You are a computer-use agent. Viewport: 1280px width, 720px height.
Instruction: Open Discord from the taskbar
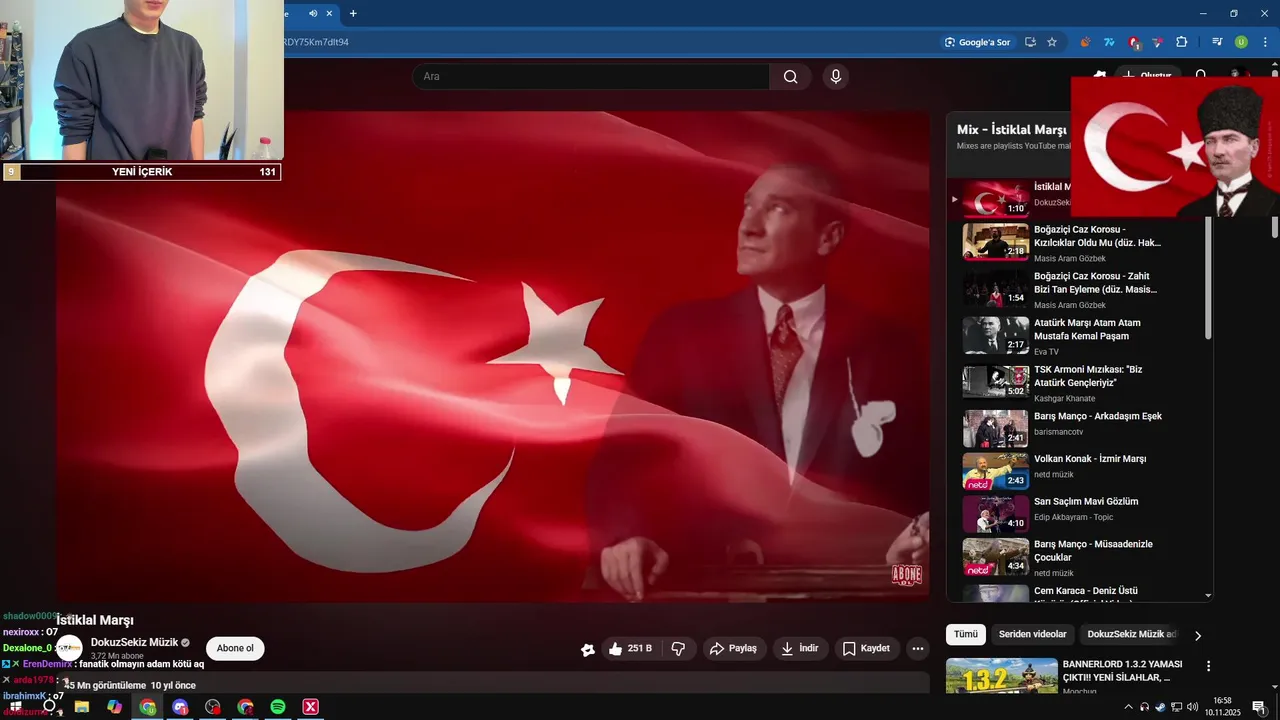[x=180, y=707]
